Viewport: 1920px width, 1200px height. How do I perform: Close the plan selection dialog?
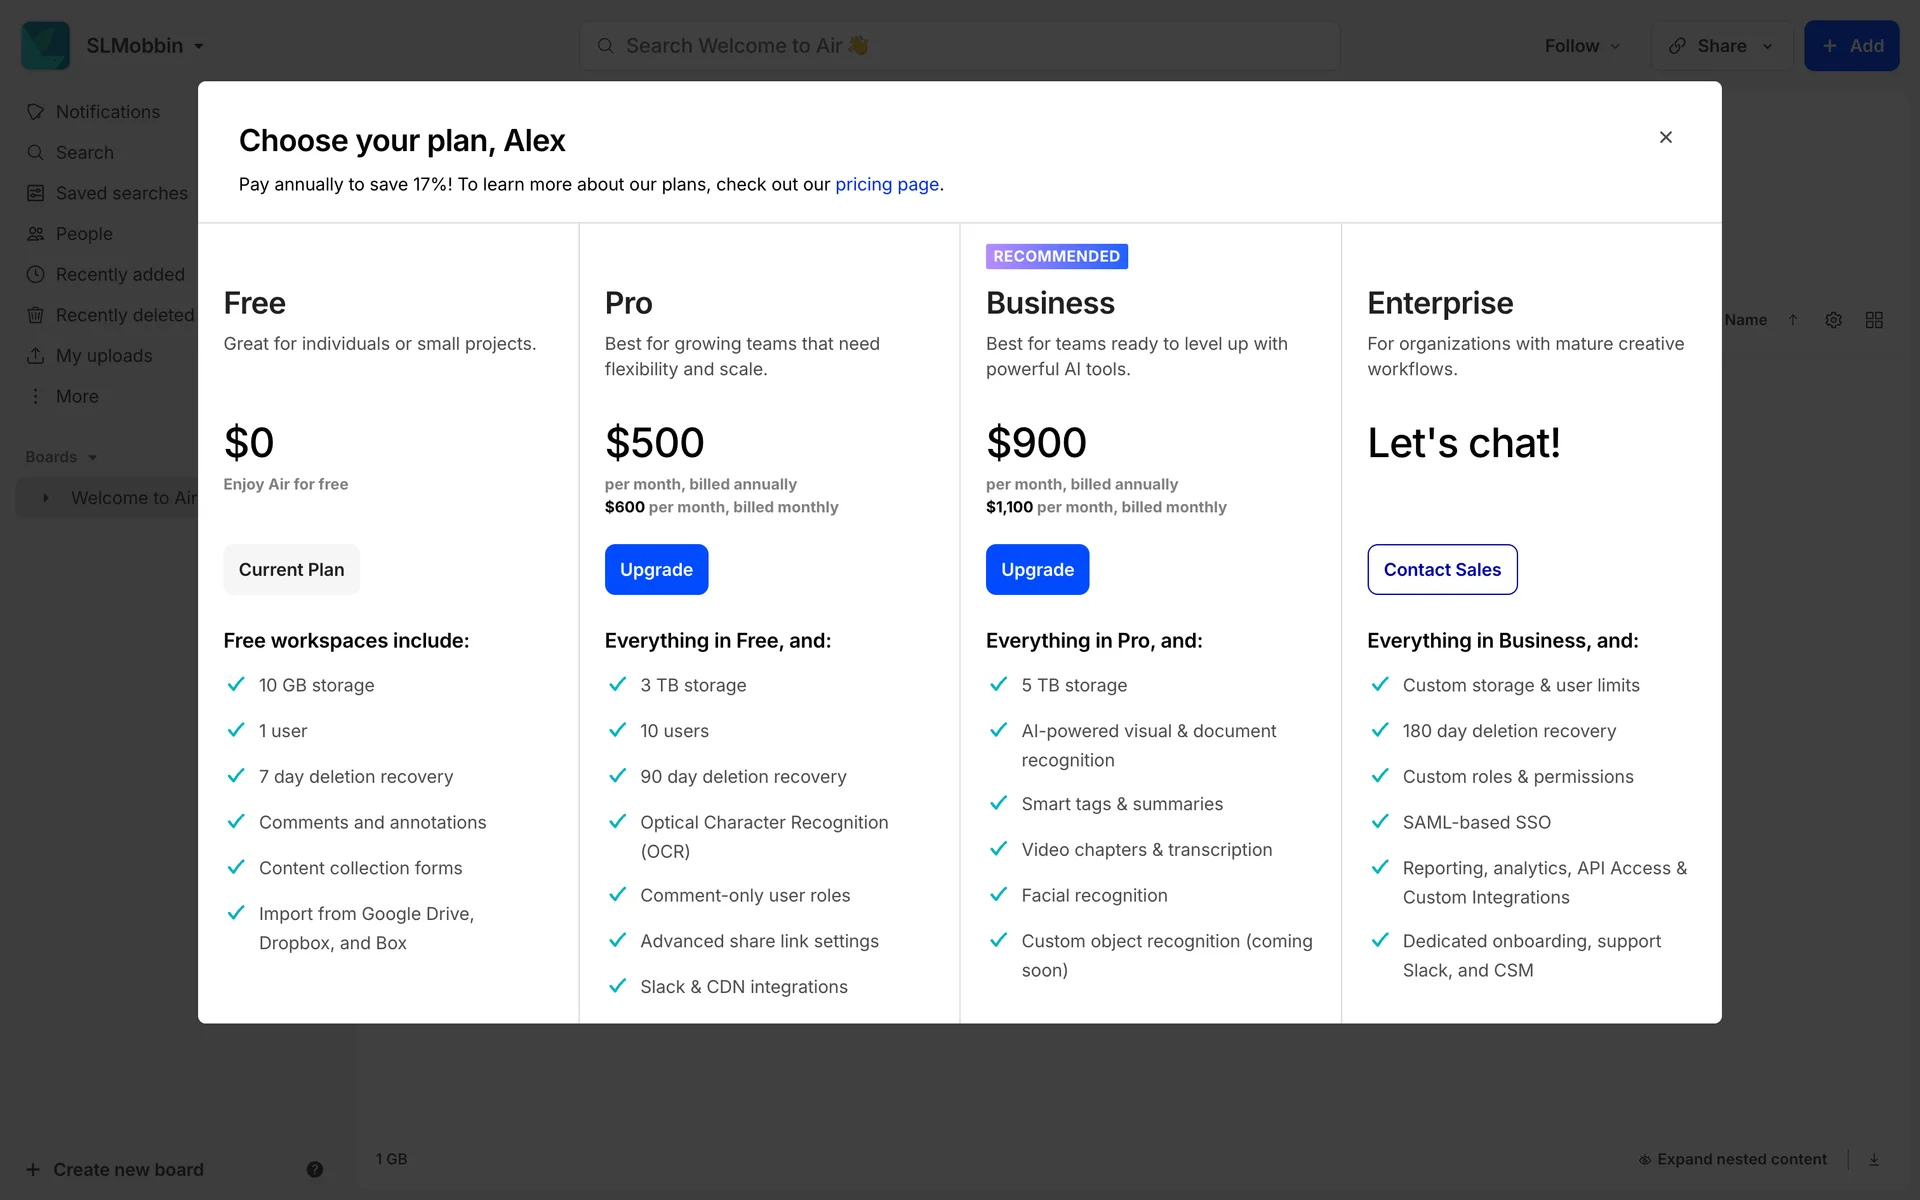click(1665, 137)
